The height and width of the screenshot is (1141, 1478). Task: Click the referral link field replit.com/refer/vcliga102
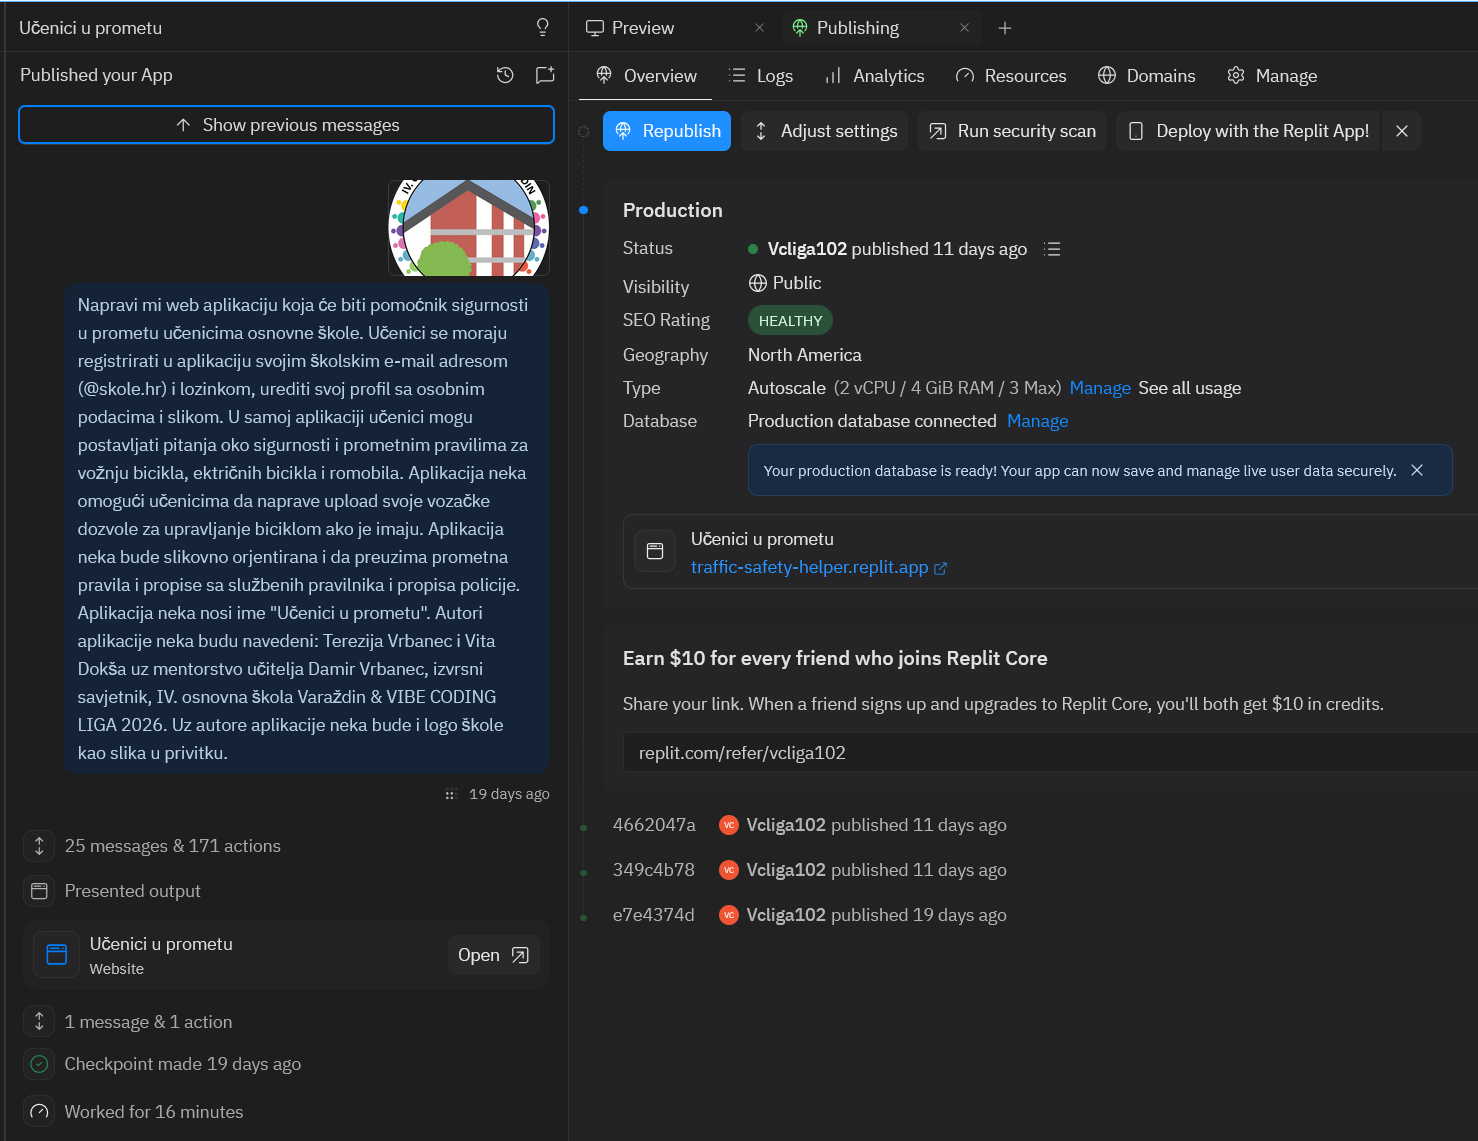click(x=1050, y=752)
